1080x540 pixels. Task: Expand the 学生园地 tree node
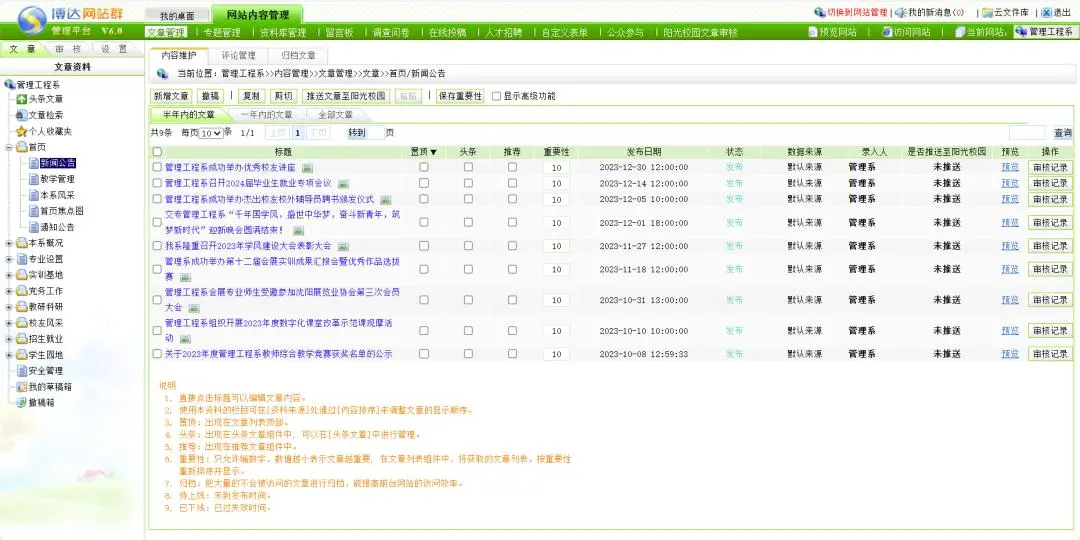9,355
